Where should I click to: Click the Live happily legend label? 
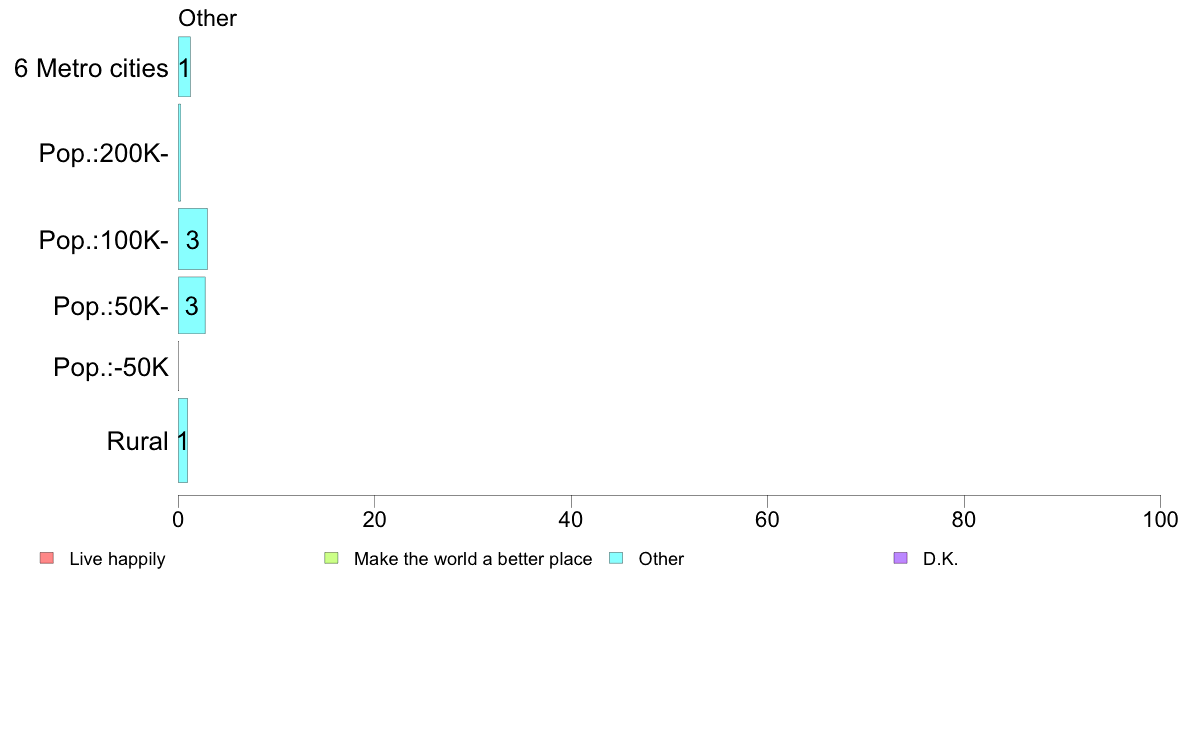click(117, 559)
